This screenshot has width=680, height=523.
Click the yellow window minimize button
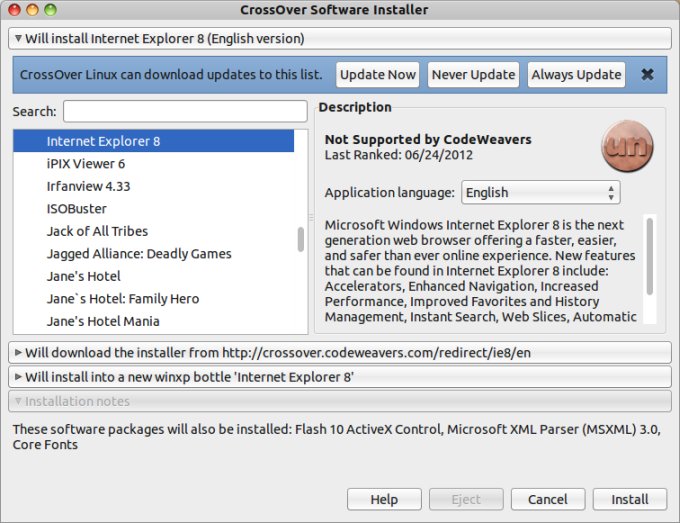[x=33, y=10]
